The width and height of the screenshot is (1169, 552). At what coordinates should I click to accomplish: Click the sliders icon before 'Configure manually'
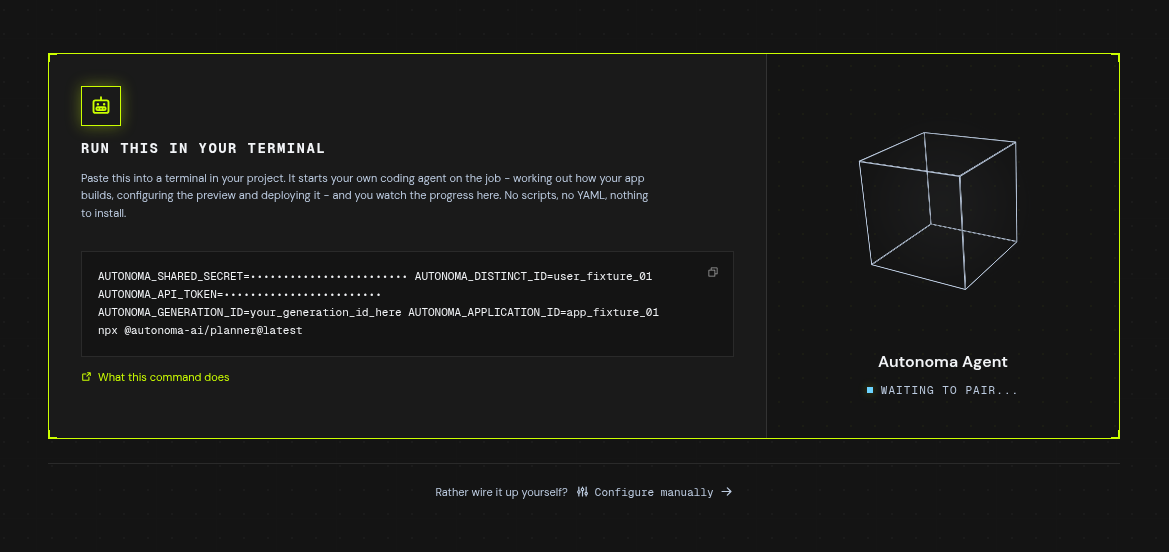[x=582, y=492]
